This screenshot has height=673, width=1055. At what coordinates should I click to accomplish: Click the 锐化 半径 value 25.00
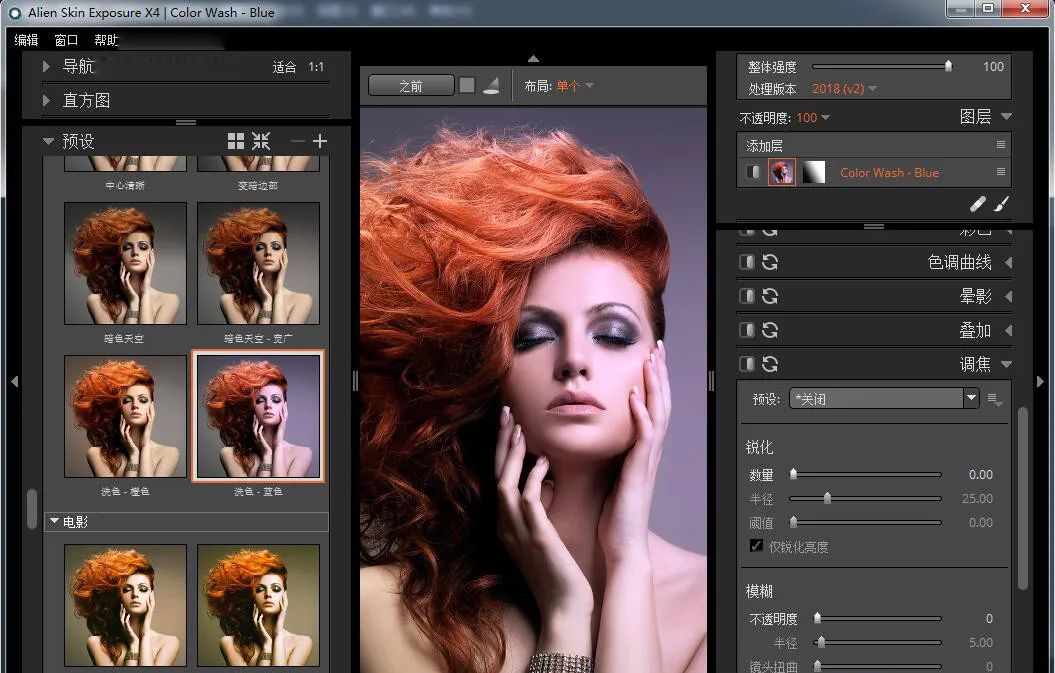[977, 499]
